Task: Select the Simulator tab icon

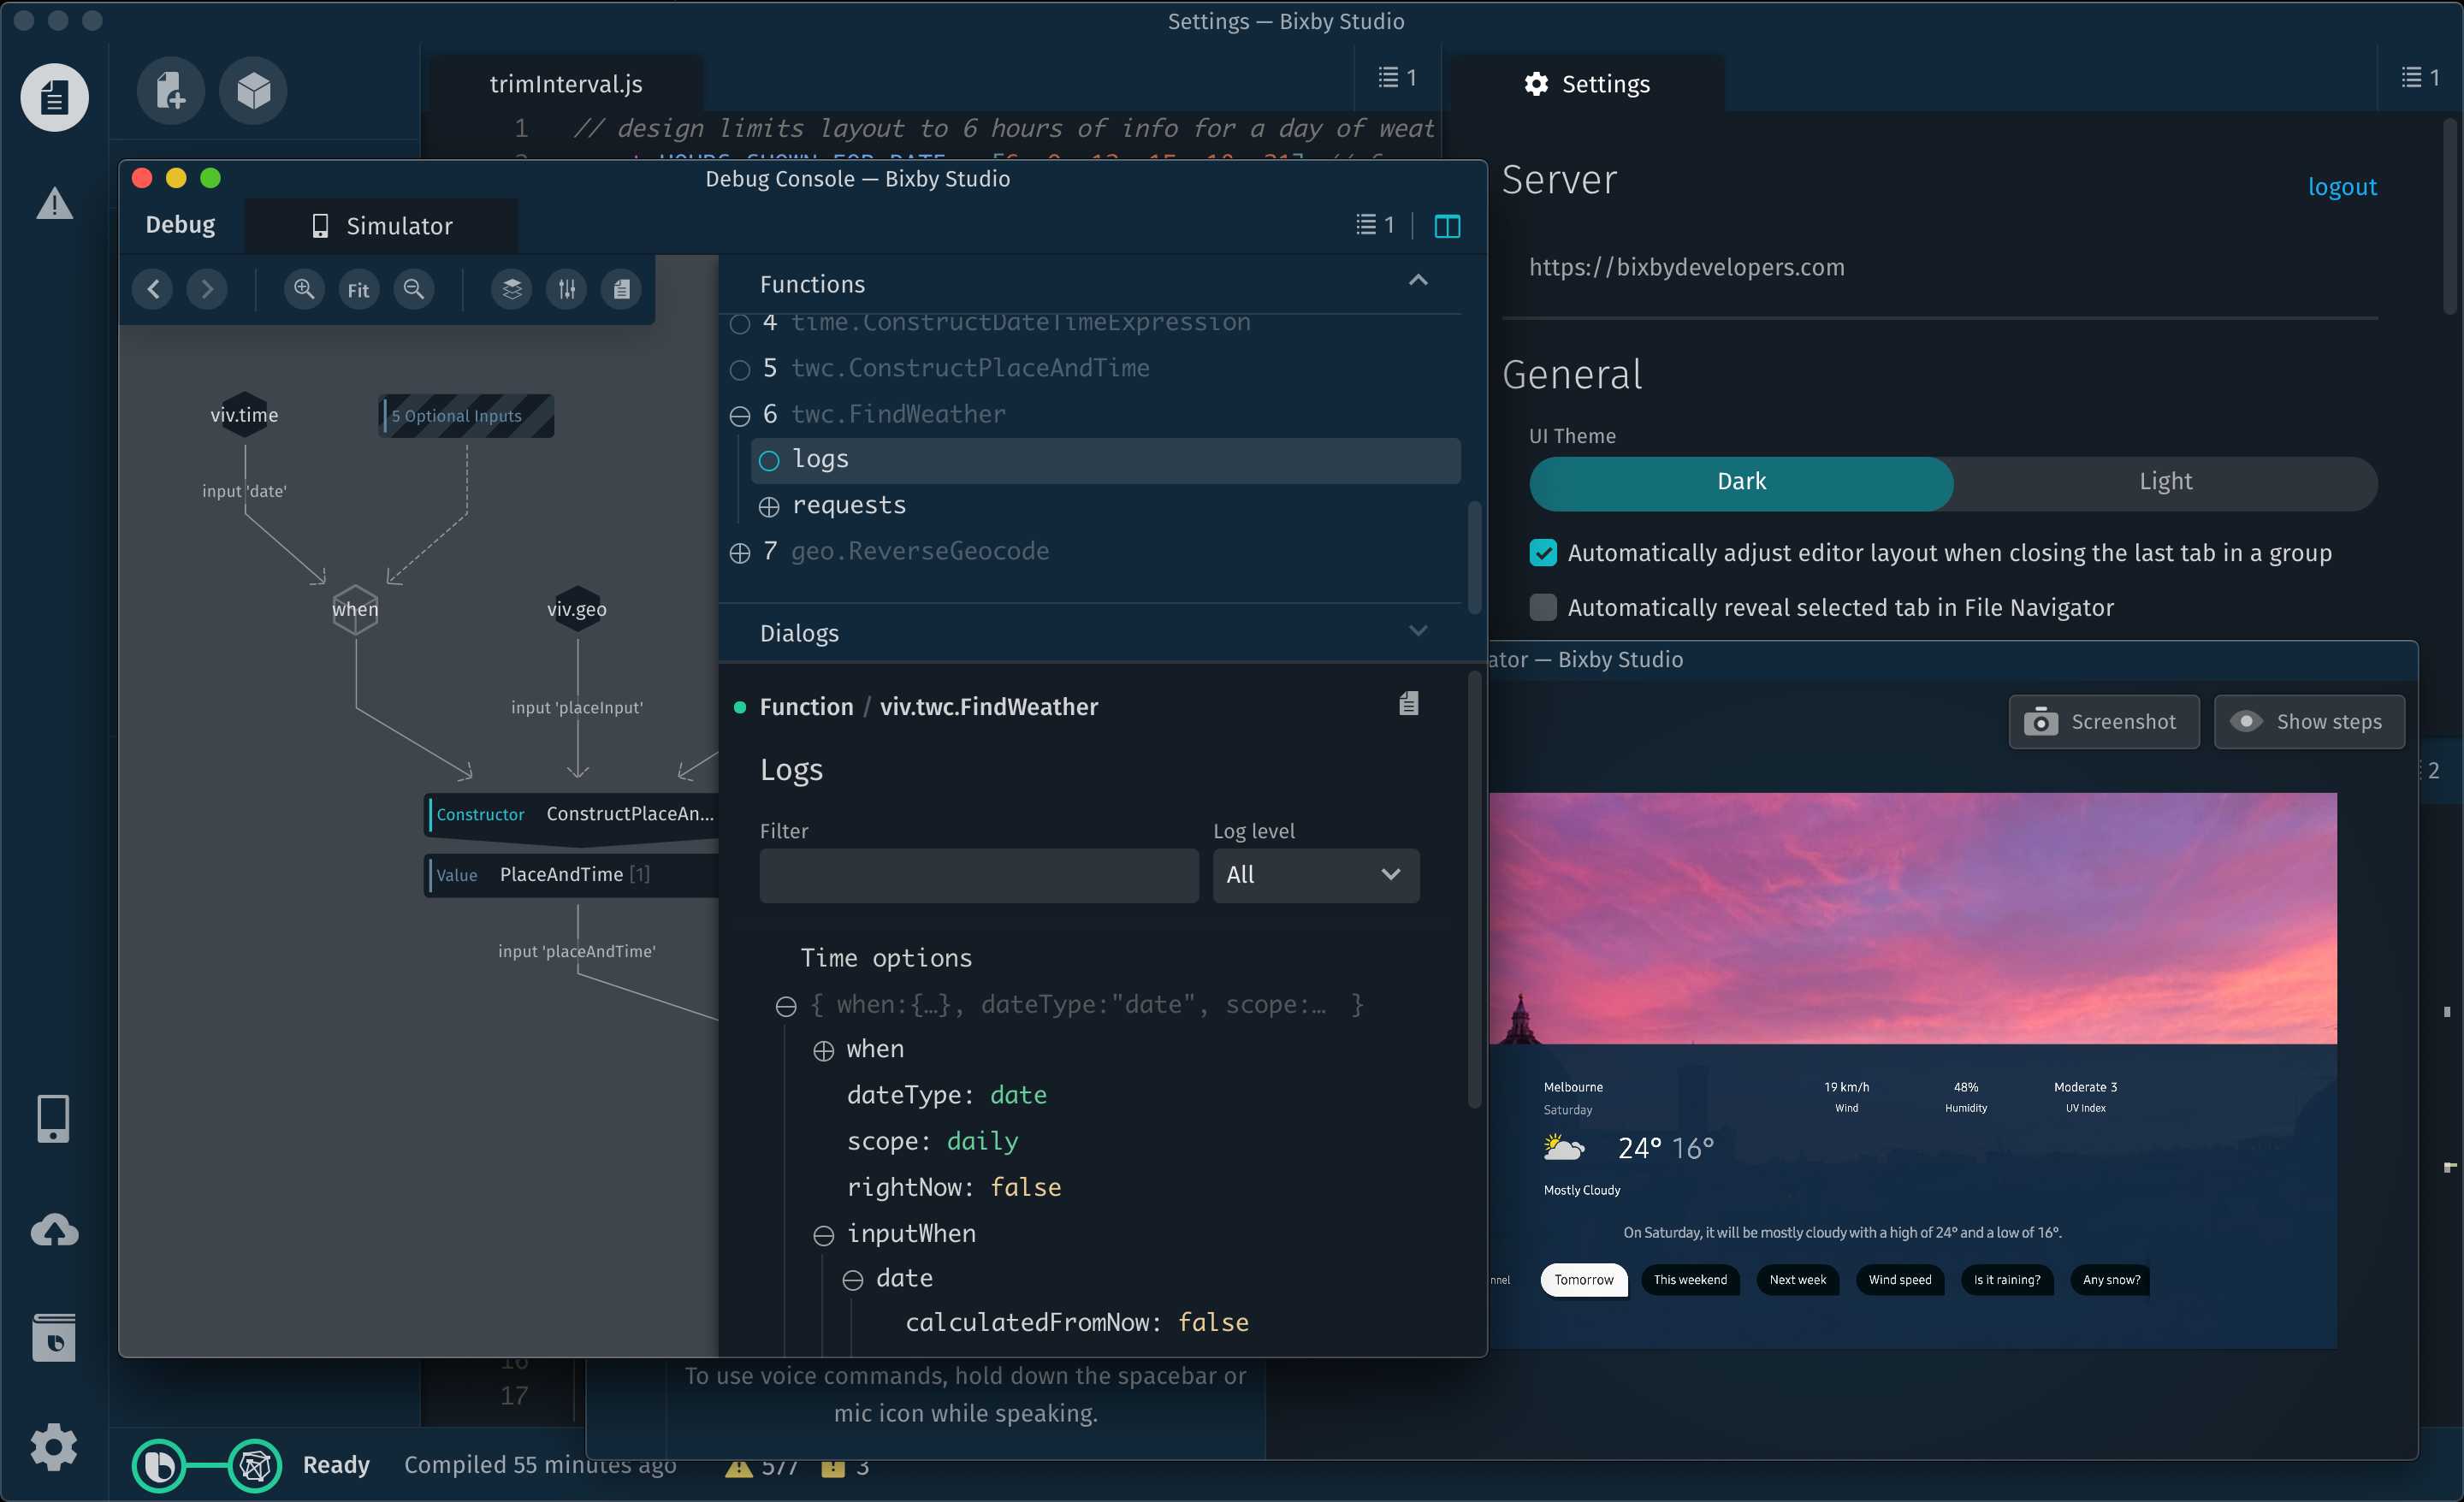Action: (x=318, y=225)
